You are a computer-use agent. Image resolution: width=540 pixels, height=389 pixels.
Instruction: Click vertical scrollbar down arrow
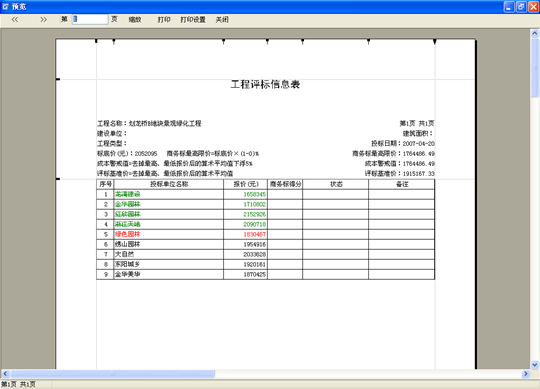[x=534, y=365]
